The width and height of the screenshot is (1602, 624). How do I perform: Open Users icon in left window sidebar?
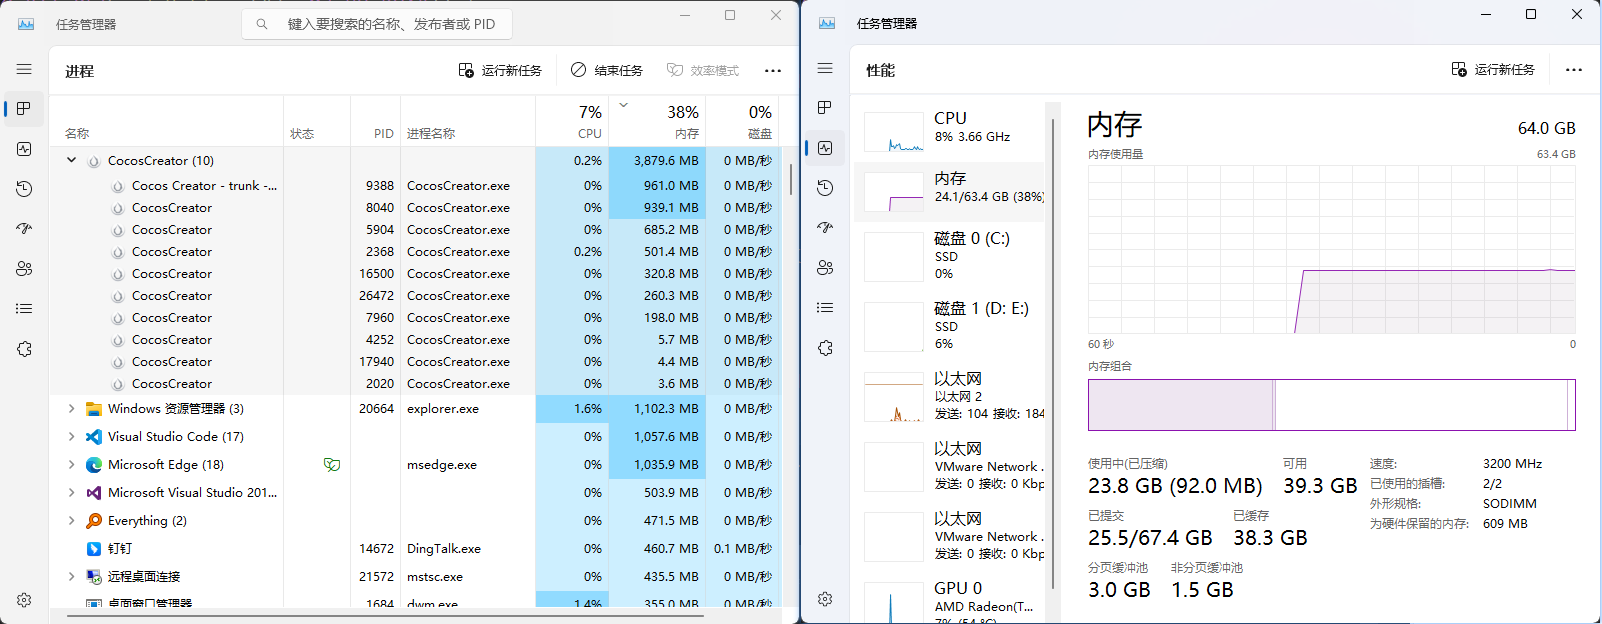click(x=24, y=268)
